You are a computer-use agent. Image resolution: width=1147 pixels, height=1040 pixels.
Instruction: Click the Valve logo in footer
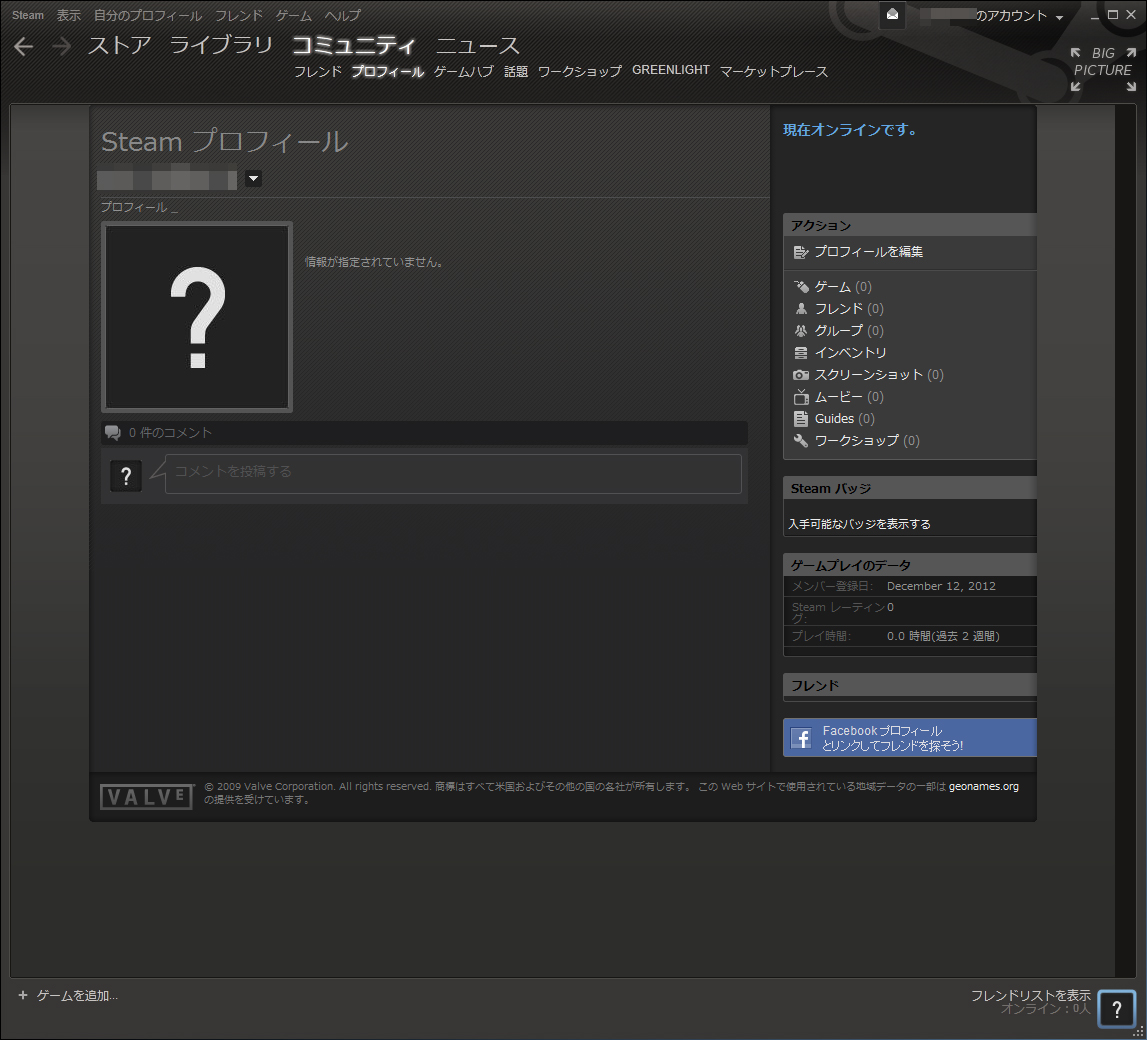click(146, 797)
